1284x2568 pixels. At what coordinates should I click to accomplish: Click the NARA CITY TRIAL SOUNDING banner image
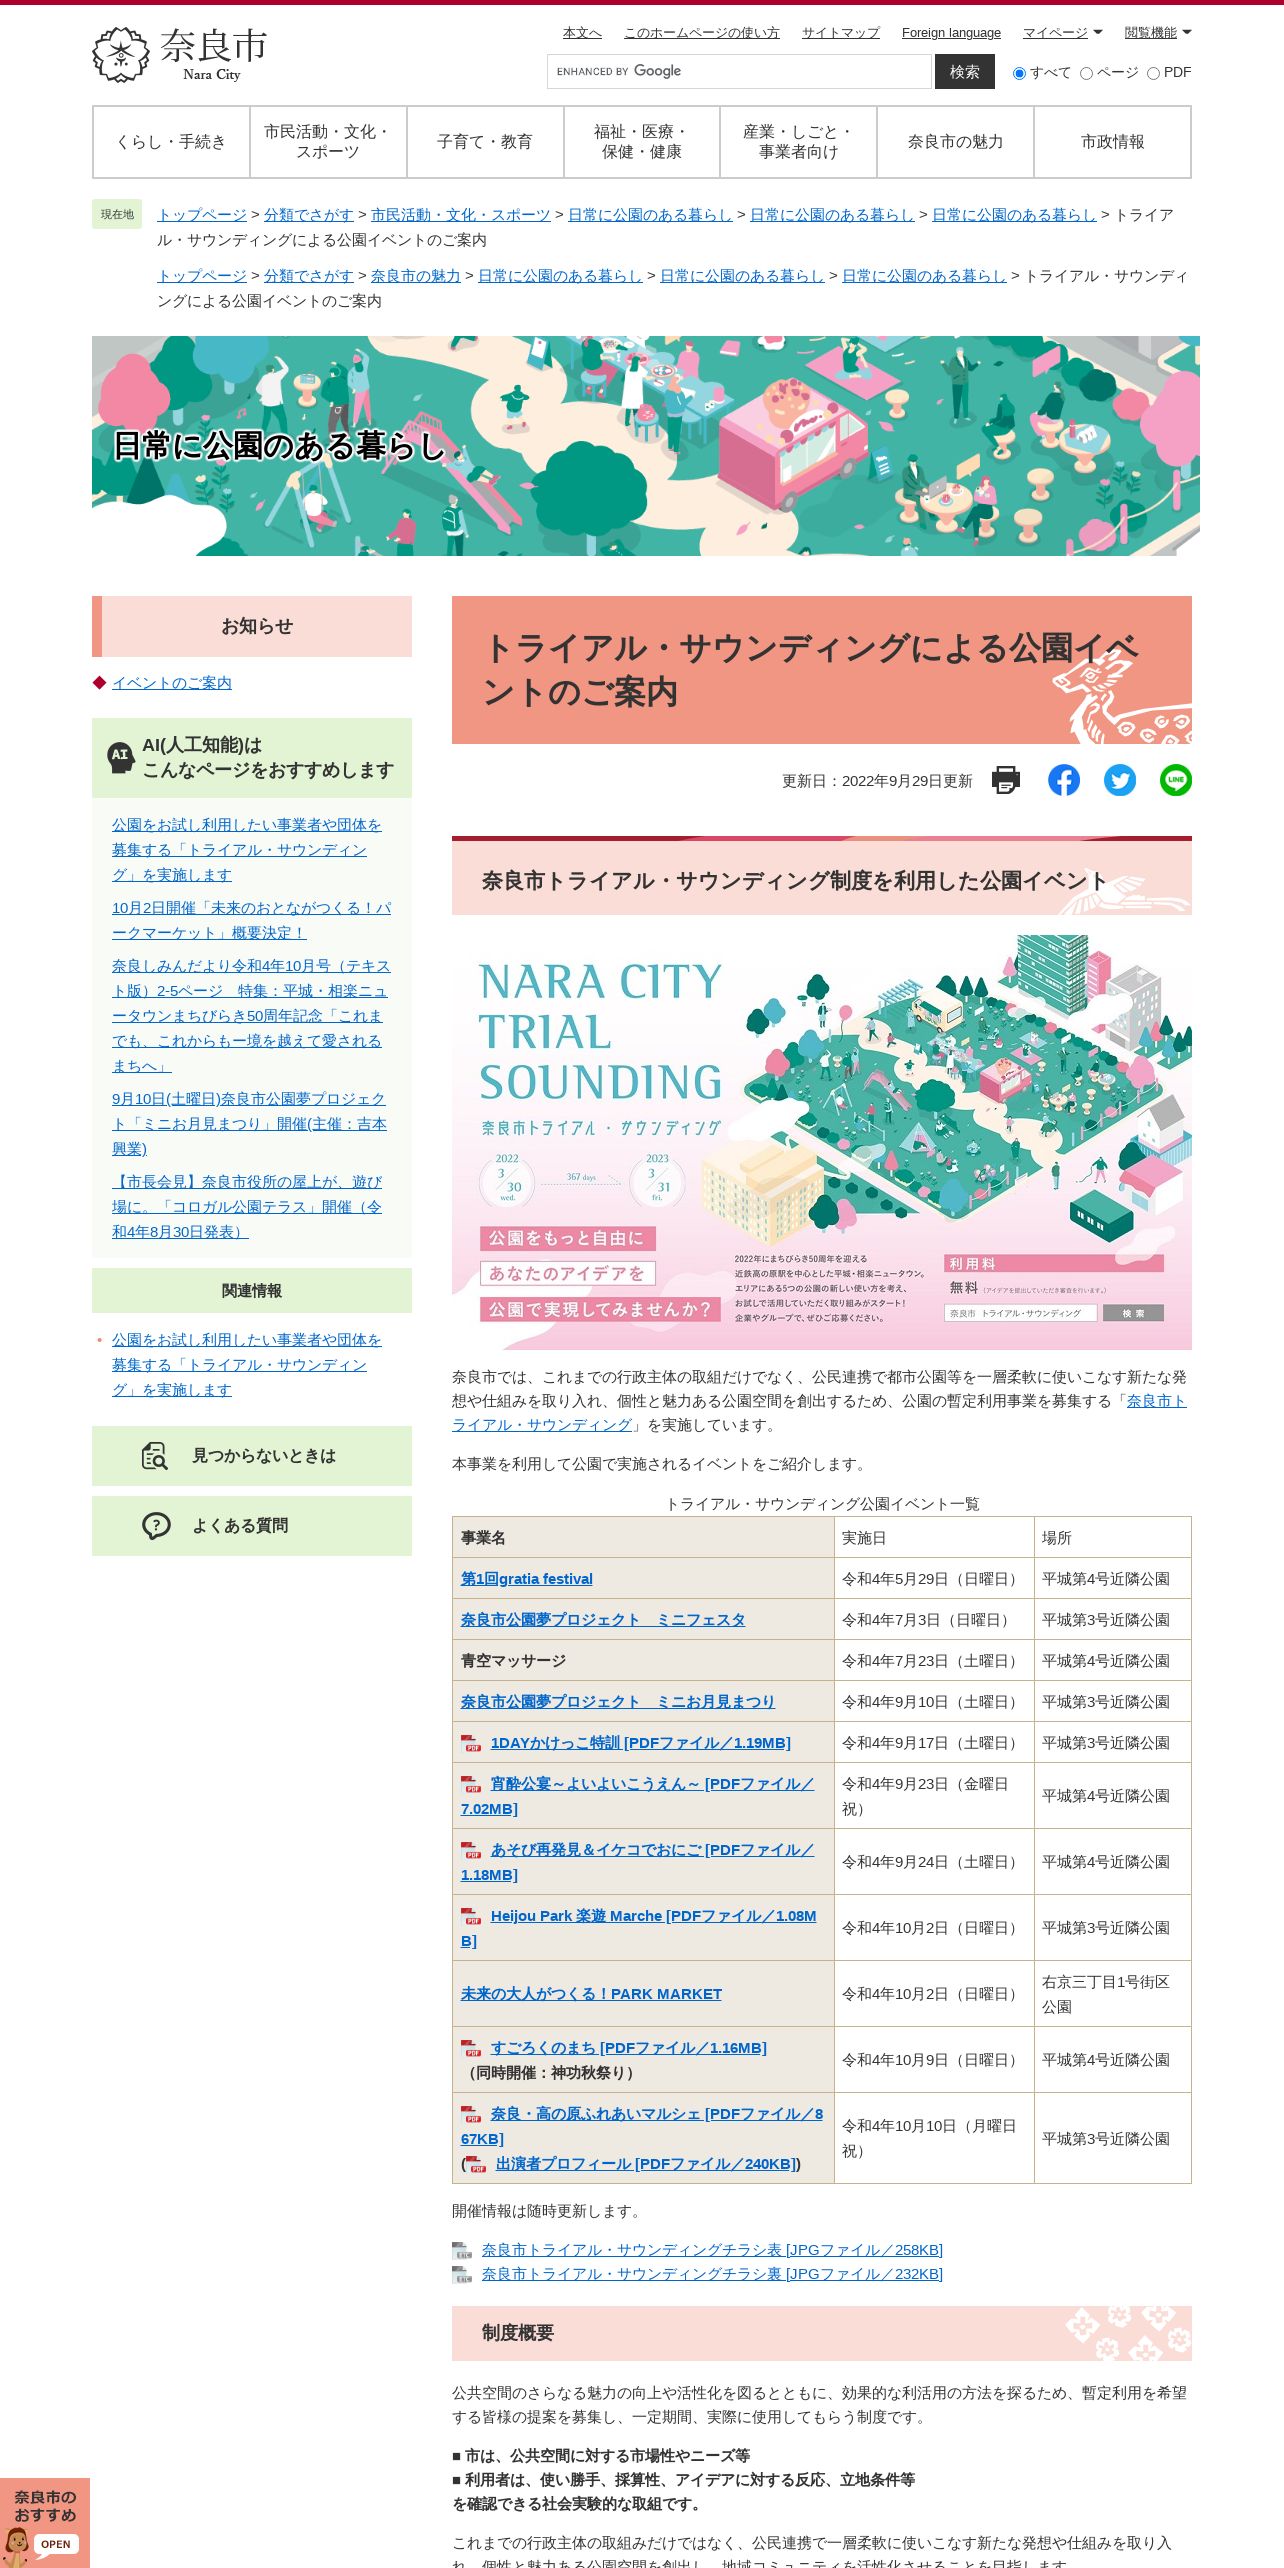(822, 1143)
